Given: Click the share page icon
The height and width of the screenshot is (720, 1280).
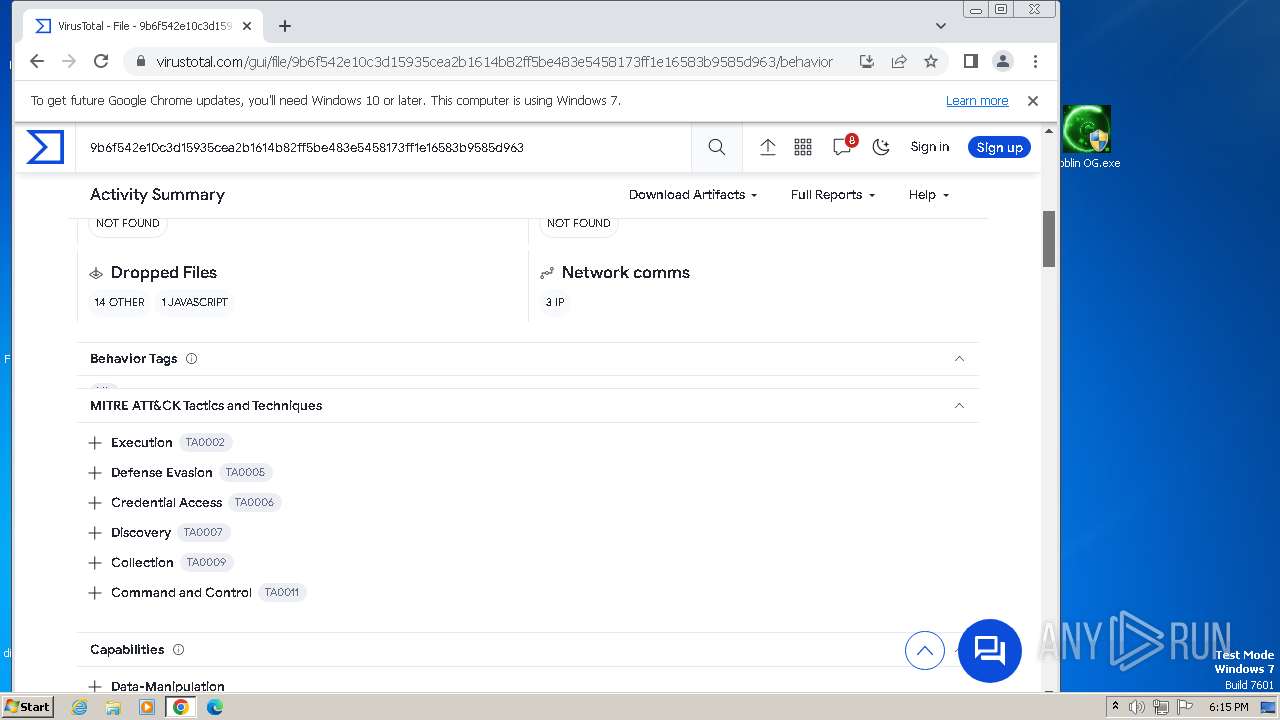Looking at the screenshot, I should 899,61.
